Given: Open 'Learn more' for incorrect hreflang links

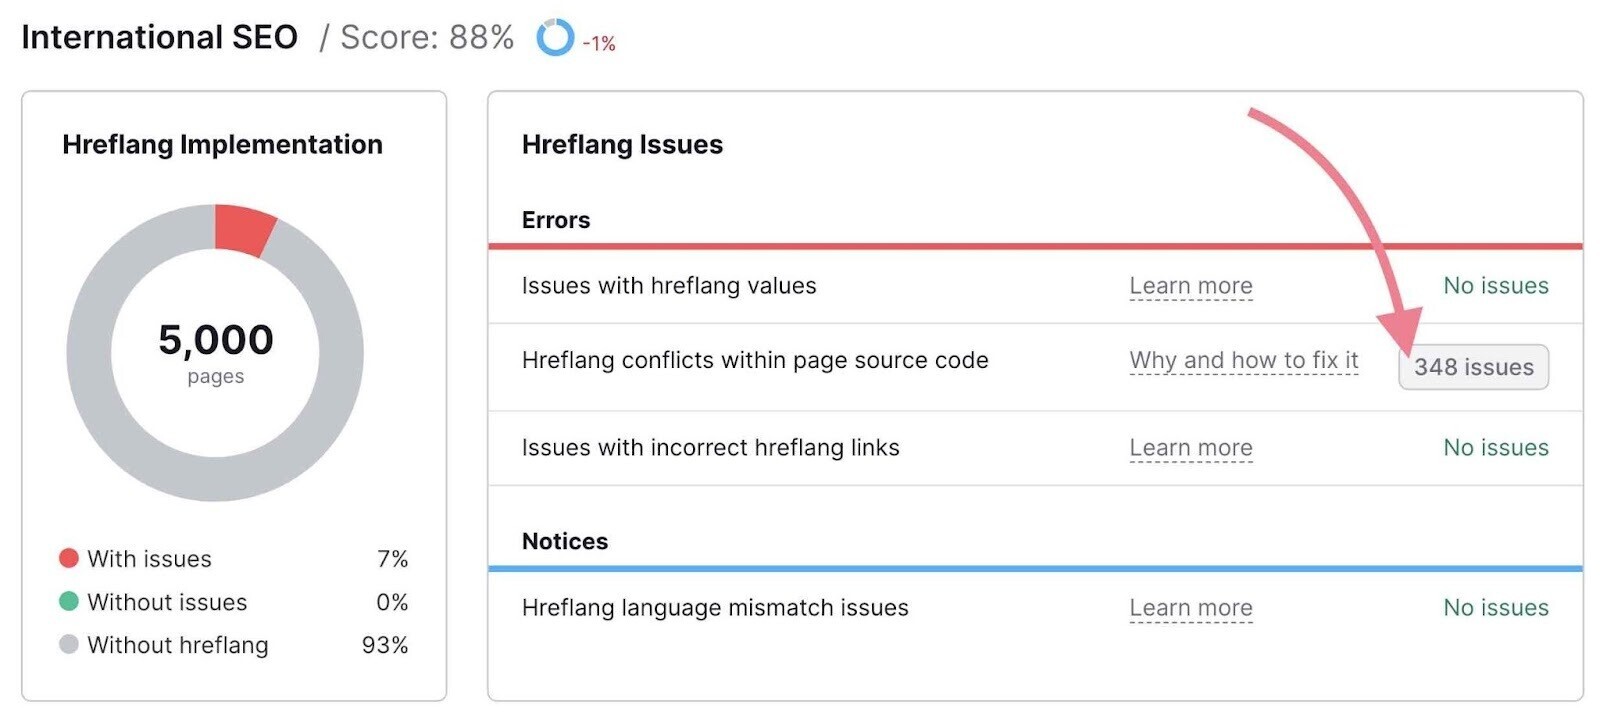Looking at the screenshot, I should [x=1191, y=448].
